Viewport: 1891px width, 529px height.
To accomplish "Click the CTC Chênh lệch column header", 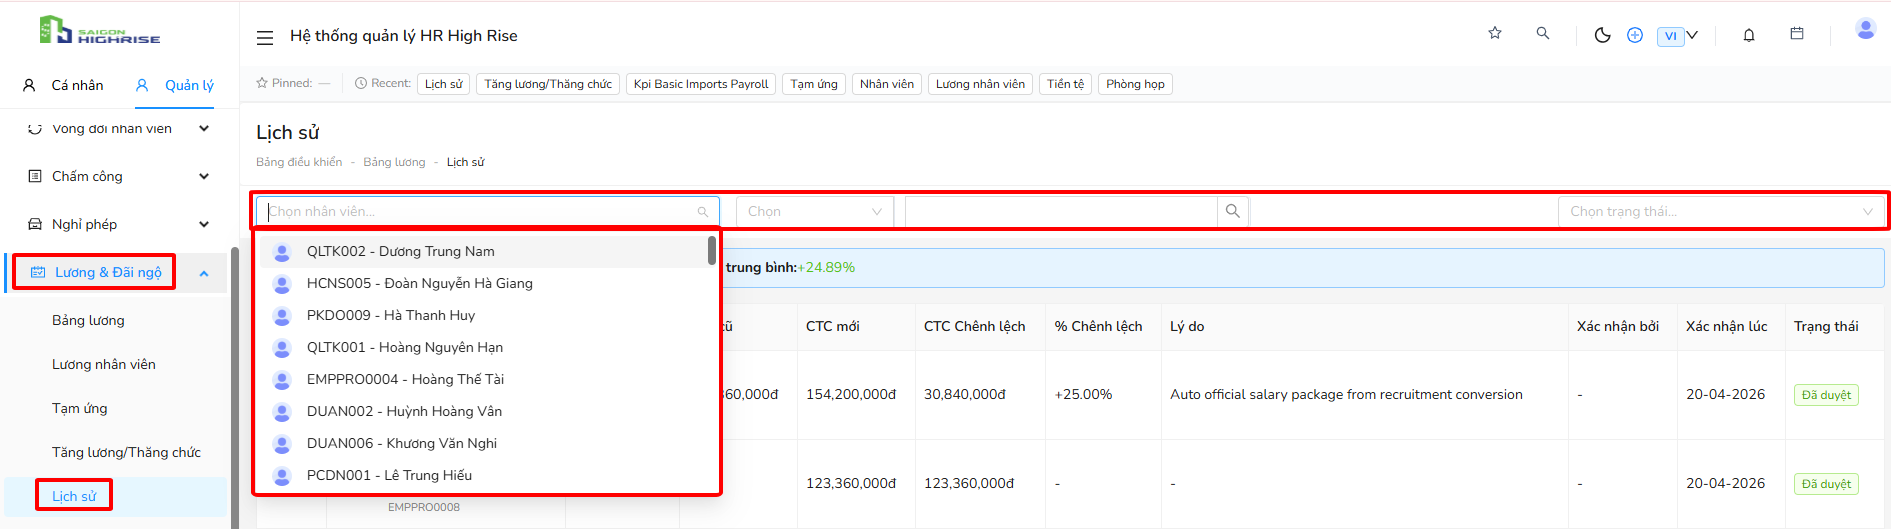I will pos(975,326).
